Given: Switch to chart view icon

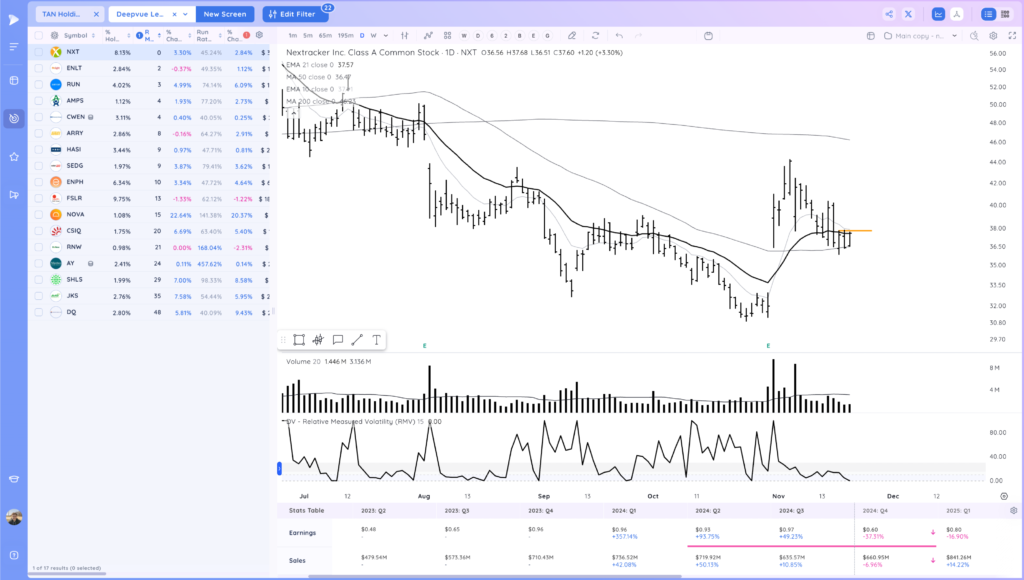Looking at the screenshot, I should (x=938, y=14).
